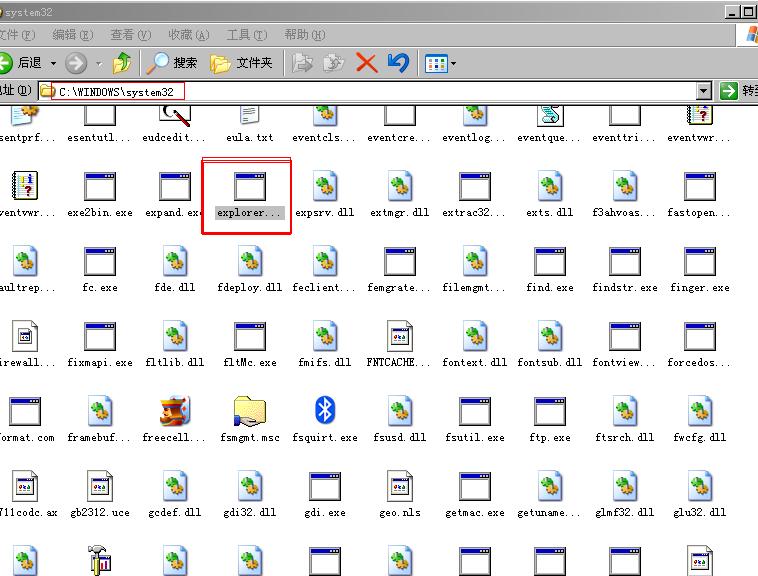The width and height of the screenshot is (758, 576).
Task: Select the fixmapi.exe file icon
Action: (100, 336)
